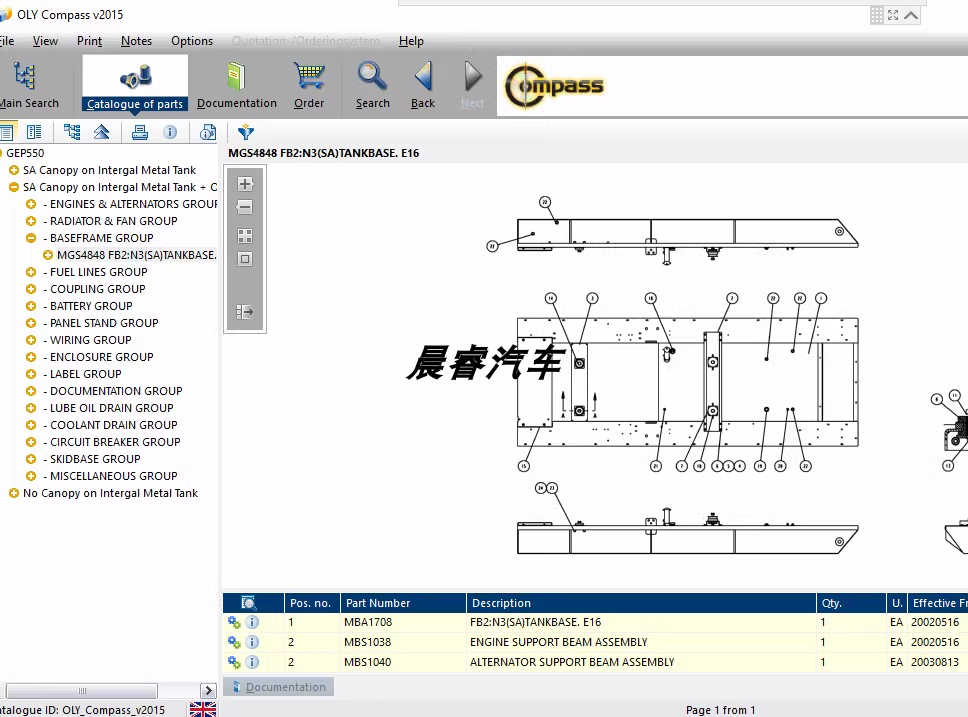Click the printer icon in the toolbar

pos(140,132)
